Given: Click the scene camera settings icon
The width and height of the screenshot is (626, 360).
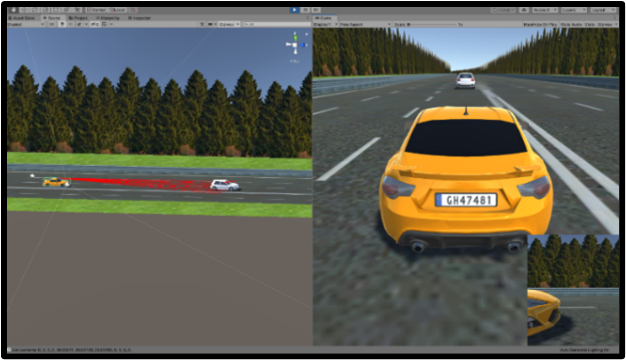Looking at the screenshot, I should click(x=210, y=24).
